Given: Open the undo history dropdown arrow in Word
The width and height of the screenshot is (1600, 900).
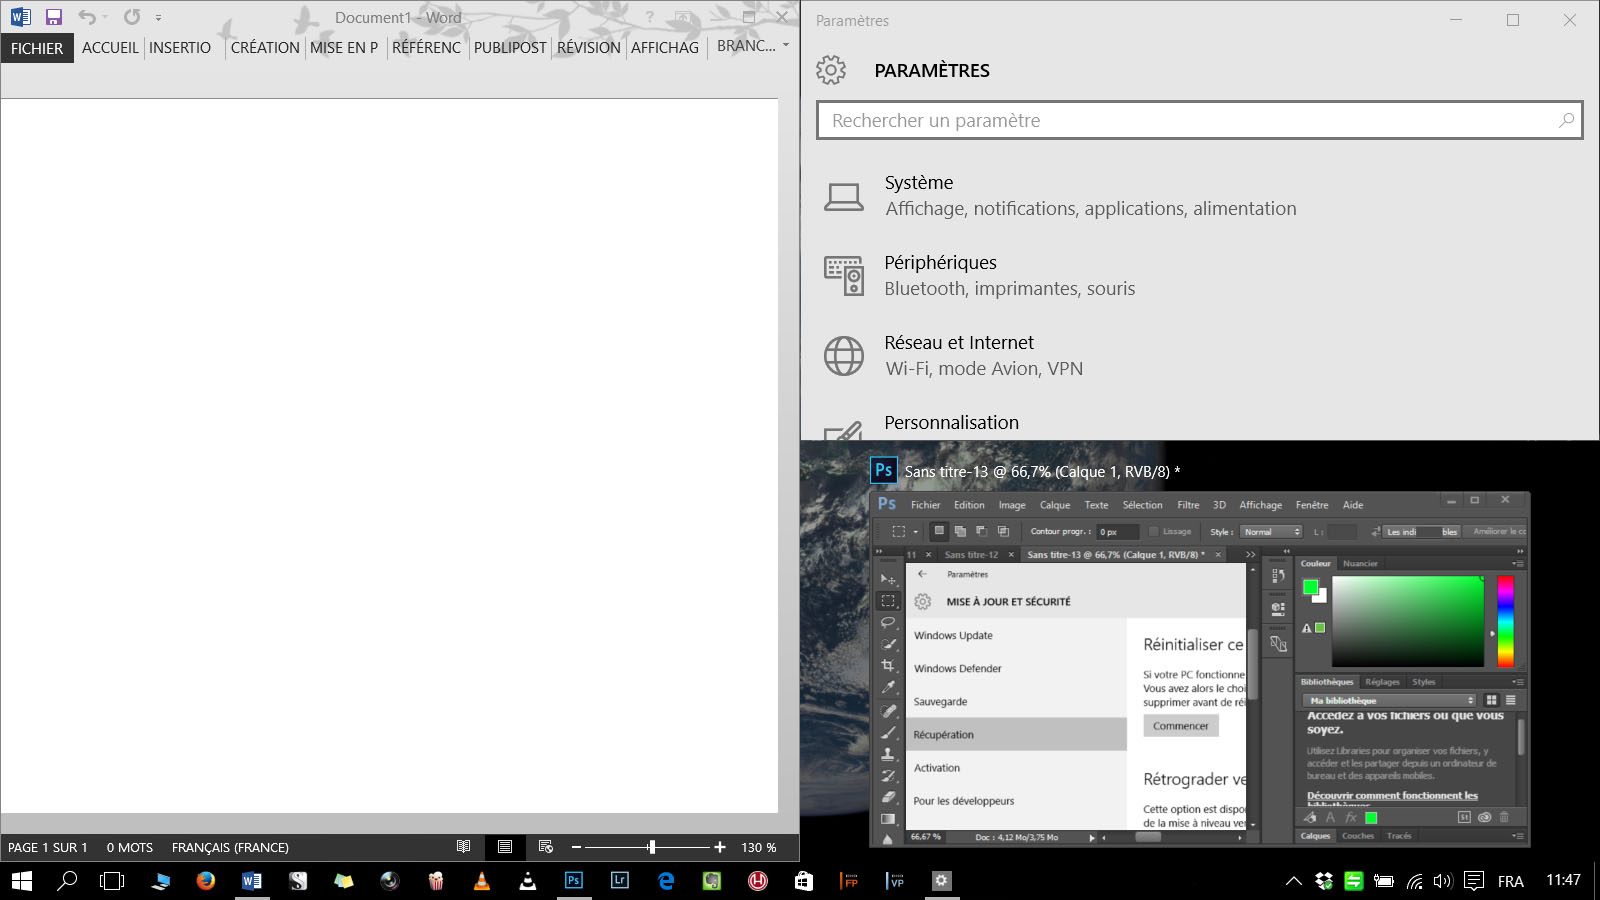Looking at the screenshot, I should pos(105,17).
